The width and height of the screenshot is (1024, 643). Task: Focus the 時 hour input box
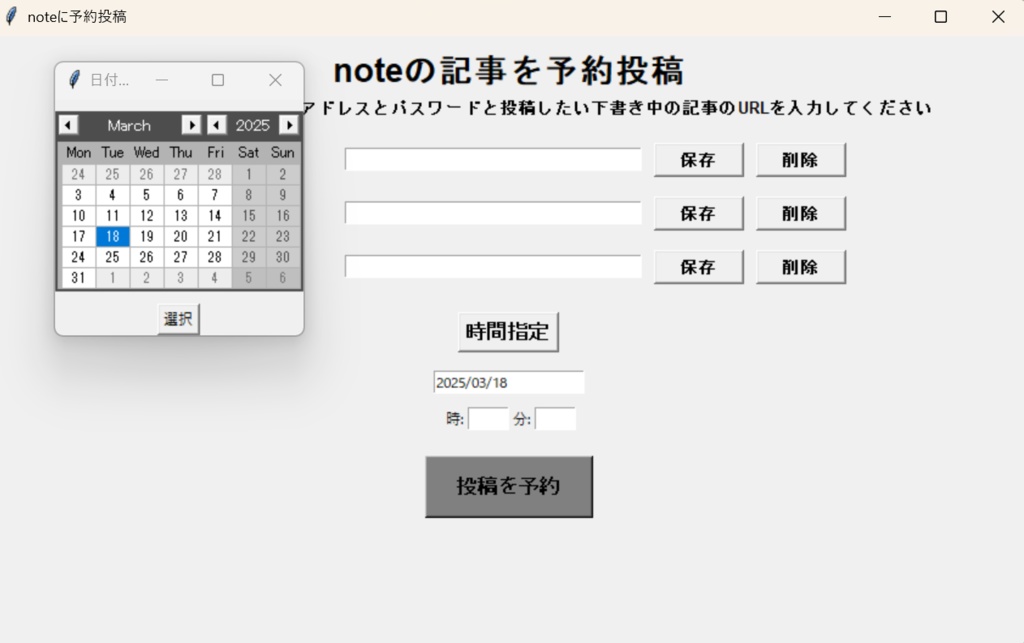(x=487, y=418)
